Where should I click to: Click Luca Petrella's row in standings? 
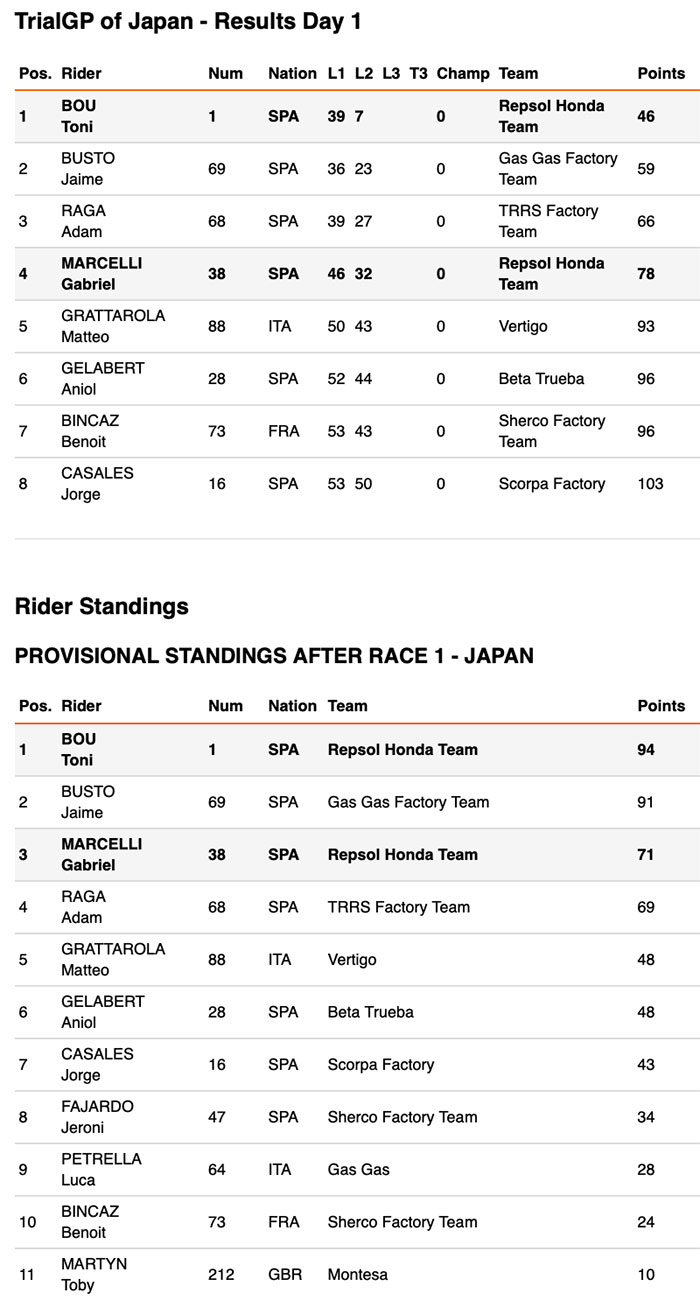pos(350,1170)
